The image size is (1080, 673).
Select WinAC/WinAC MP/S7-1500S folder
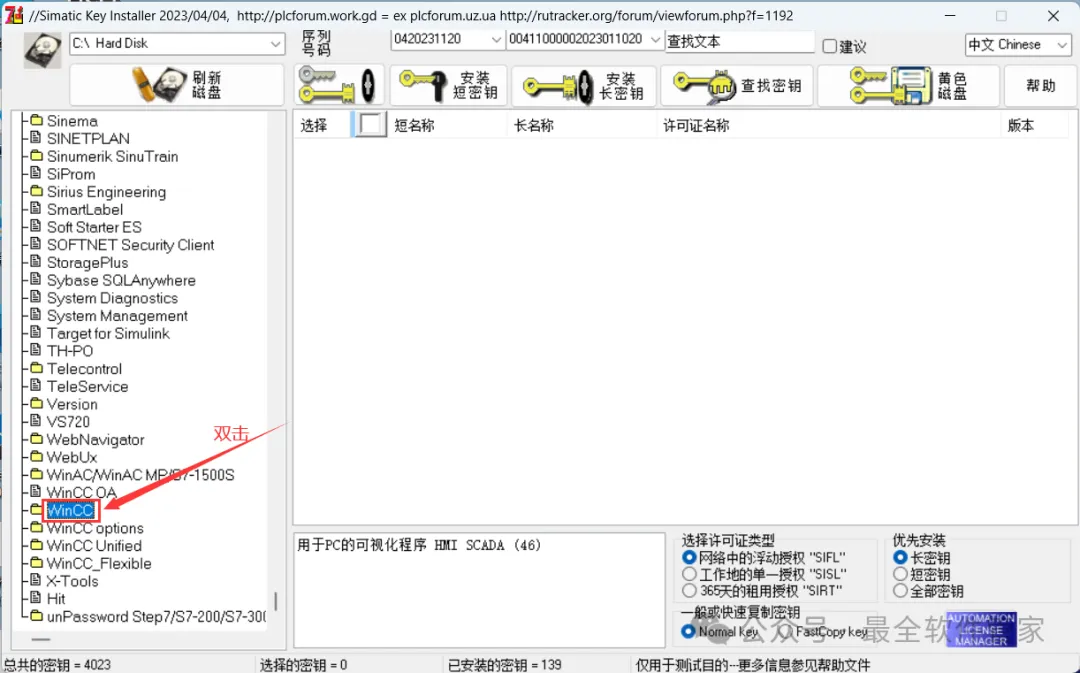[141, 475]
